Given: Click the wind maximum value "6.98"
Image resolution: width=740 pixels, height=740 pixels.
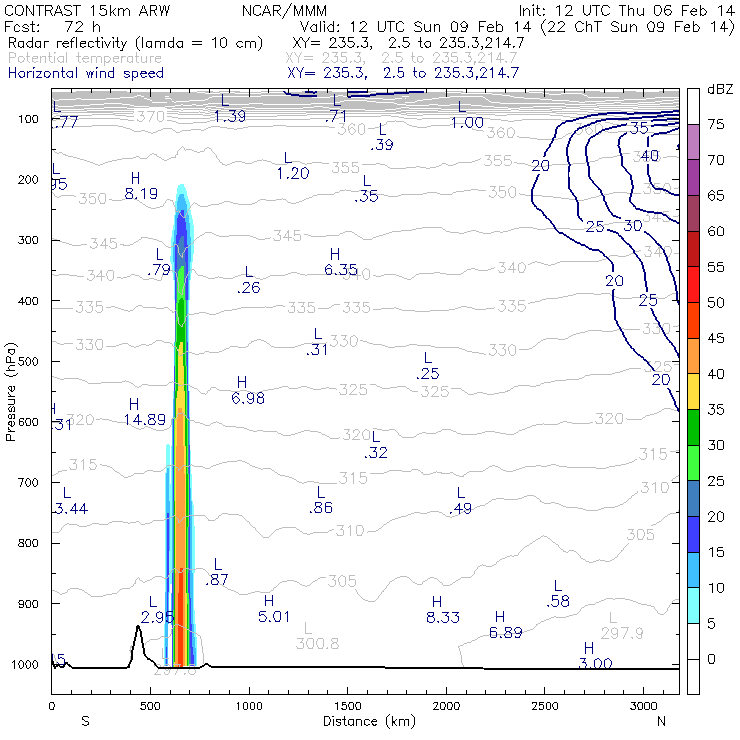Looking at the screenshot, I should tap(248, 398).
